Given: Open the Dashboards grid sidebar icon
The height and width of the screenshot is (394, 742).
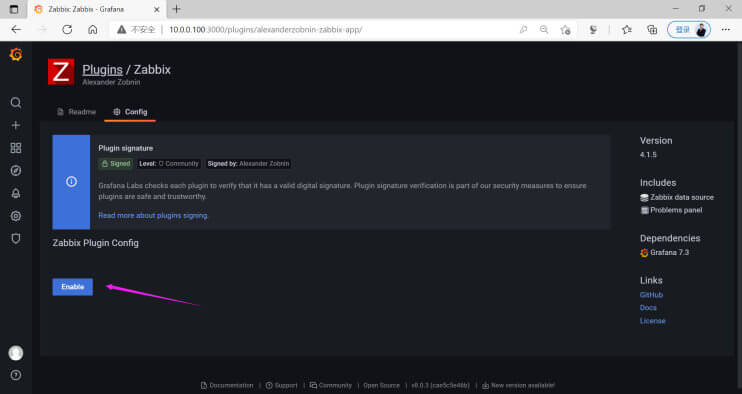Looking at the screenshot, I should (16, 148).
